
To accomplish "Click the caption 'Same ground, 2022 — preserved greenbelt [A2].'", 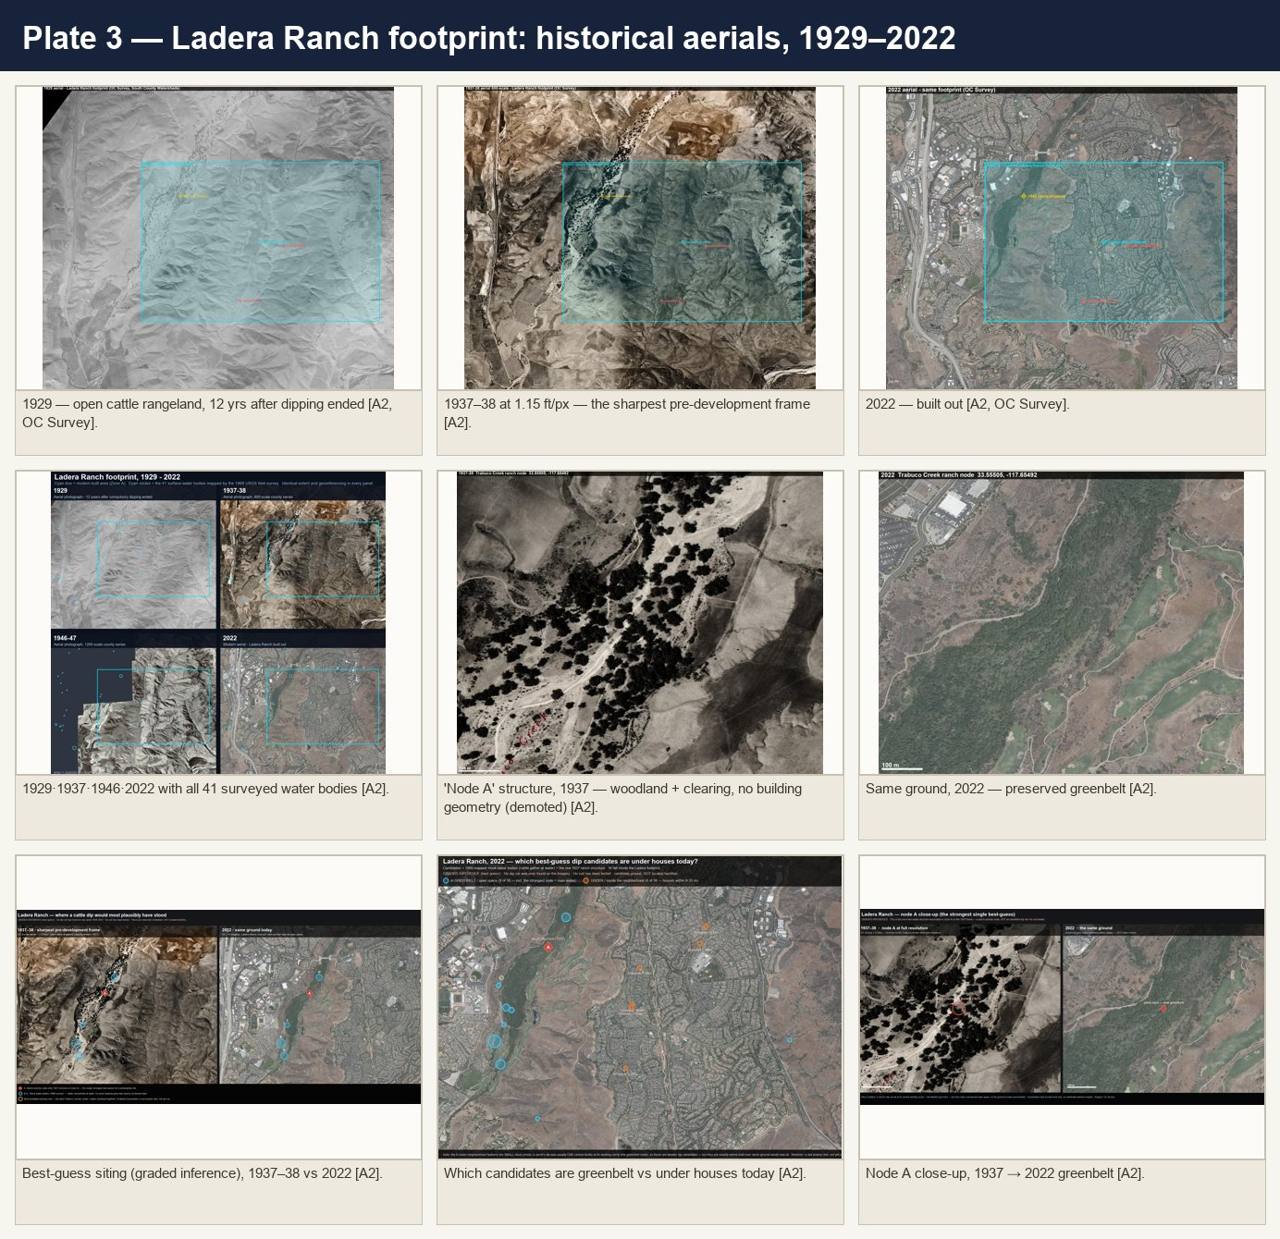I will click(x=1011, y=789).
